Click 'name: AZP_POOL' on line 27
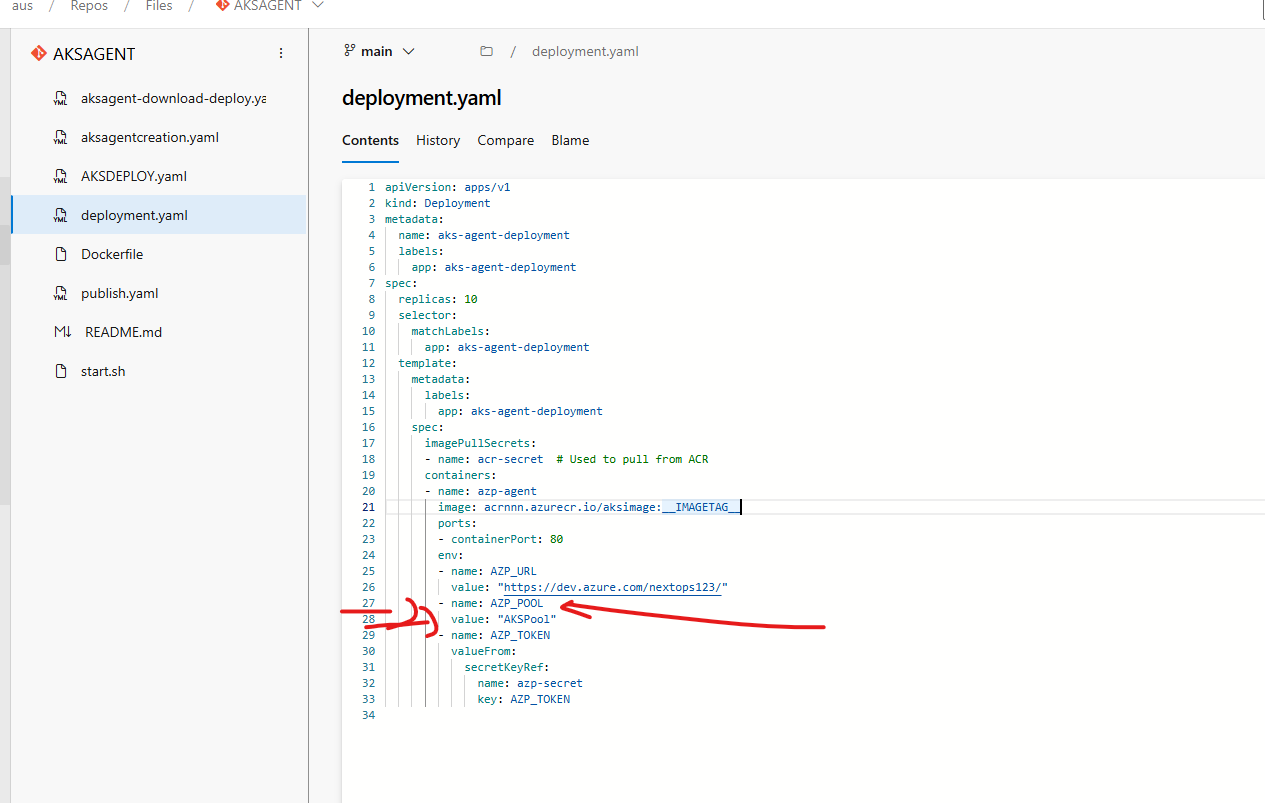 pyautogui.click(x=497, y=603)
